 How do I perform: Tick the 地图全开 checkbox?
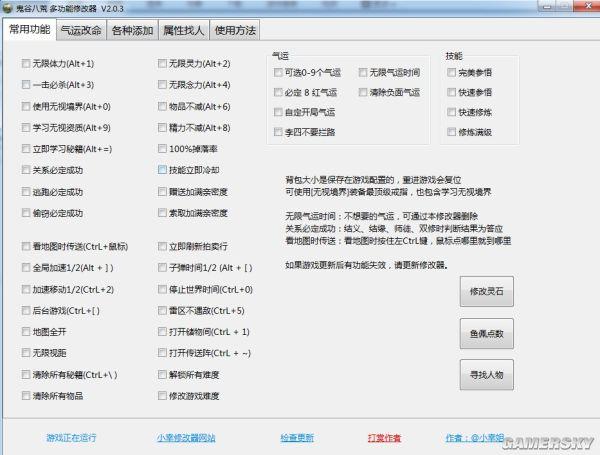pyautogui.click(x=26, y=331)
